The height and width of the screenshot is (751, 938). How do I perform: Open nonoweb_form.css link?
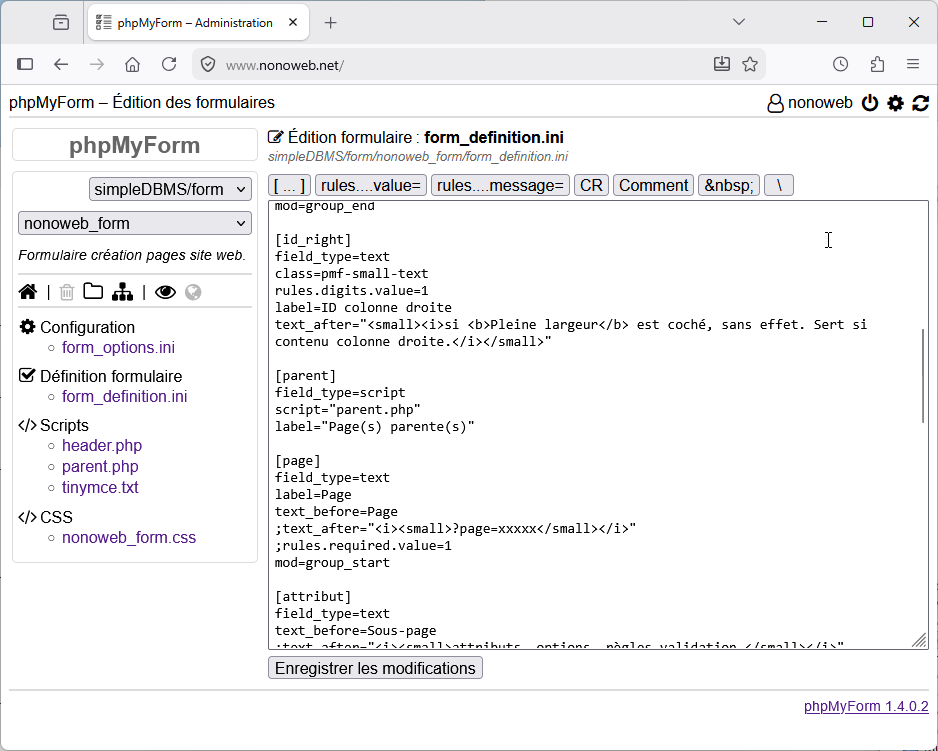point(129,537)
